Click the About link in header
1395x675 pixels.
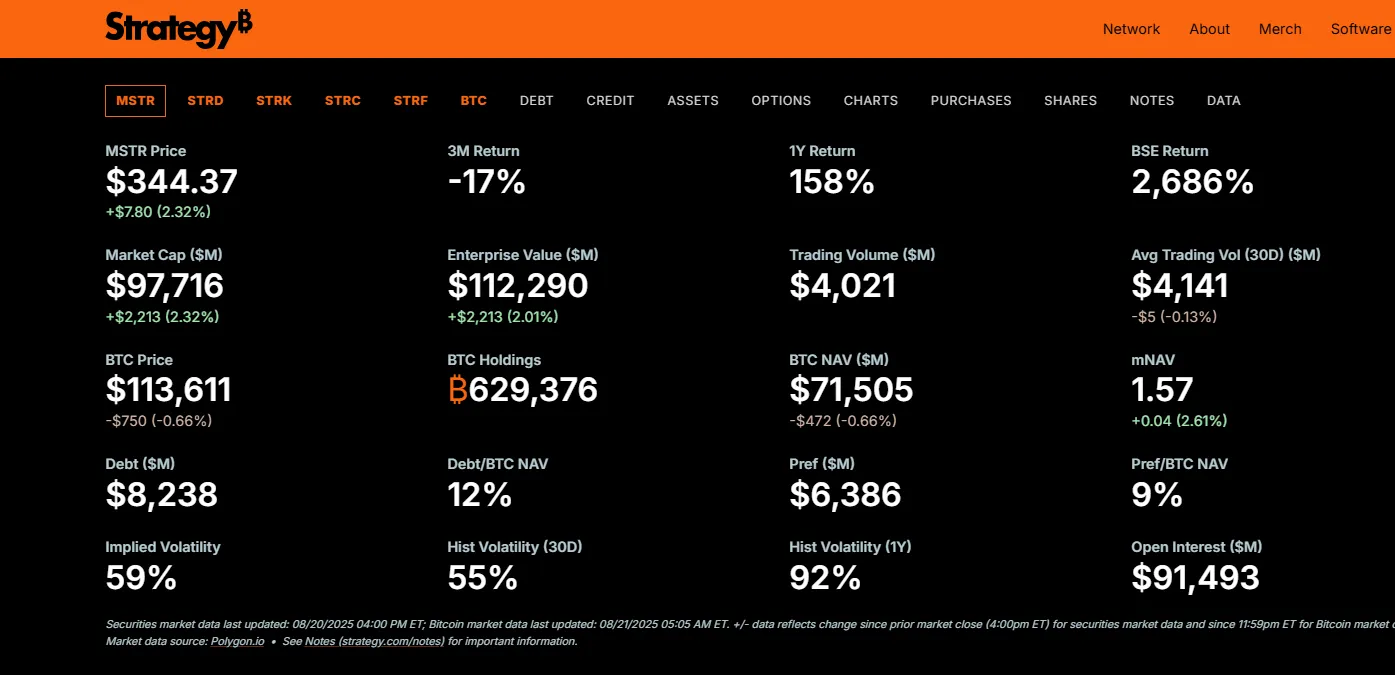coord(1209,29)
